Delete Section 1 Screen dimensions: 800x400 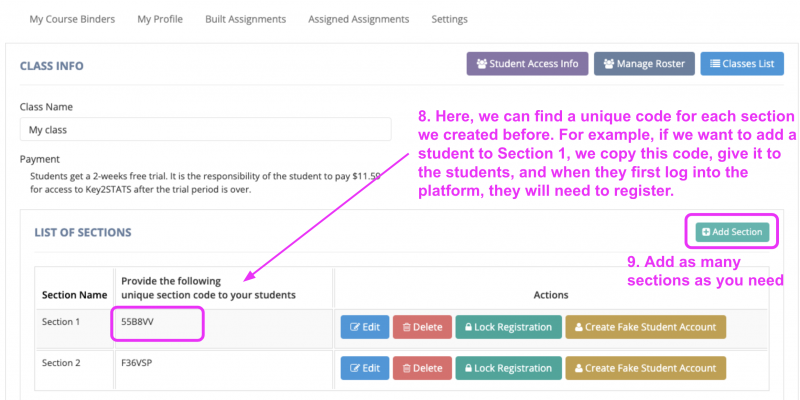(x=421, y=327)
